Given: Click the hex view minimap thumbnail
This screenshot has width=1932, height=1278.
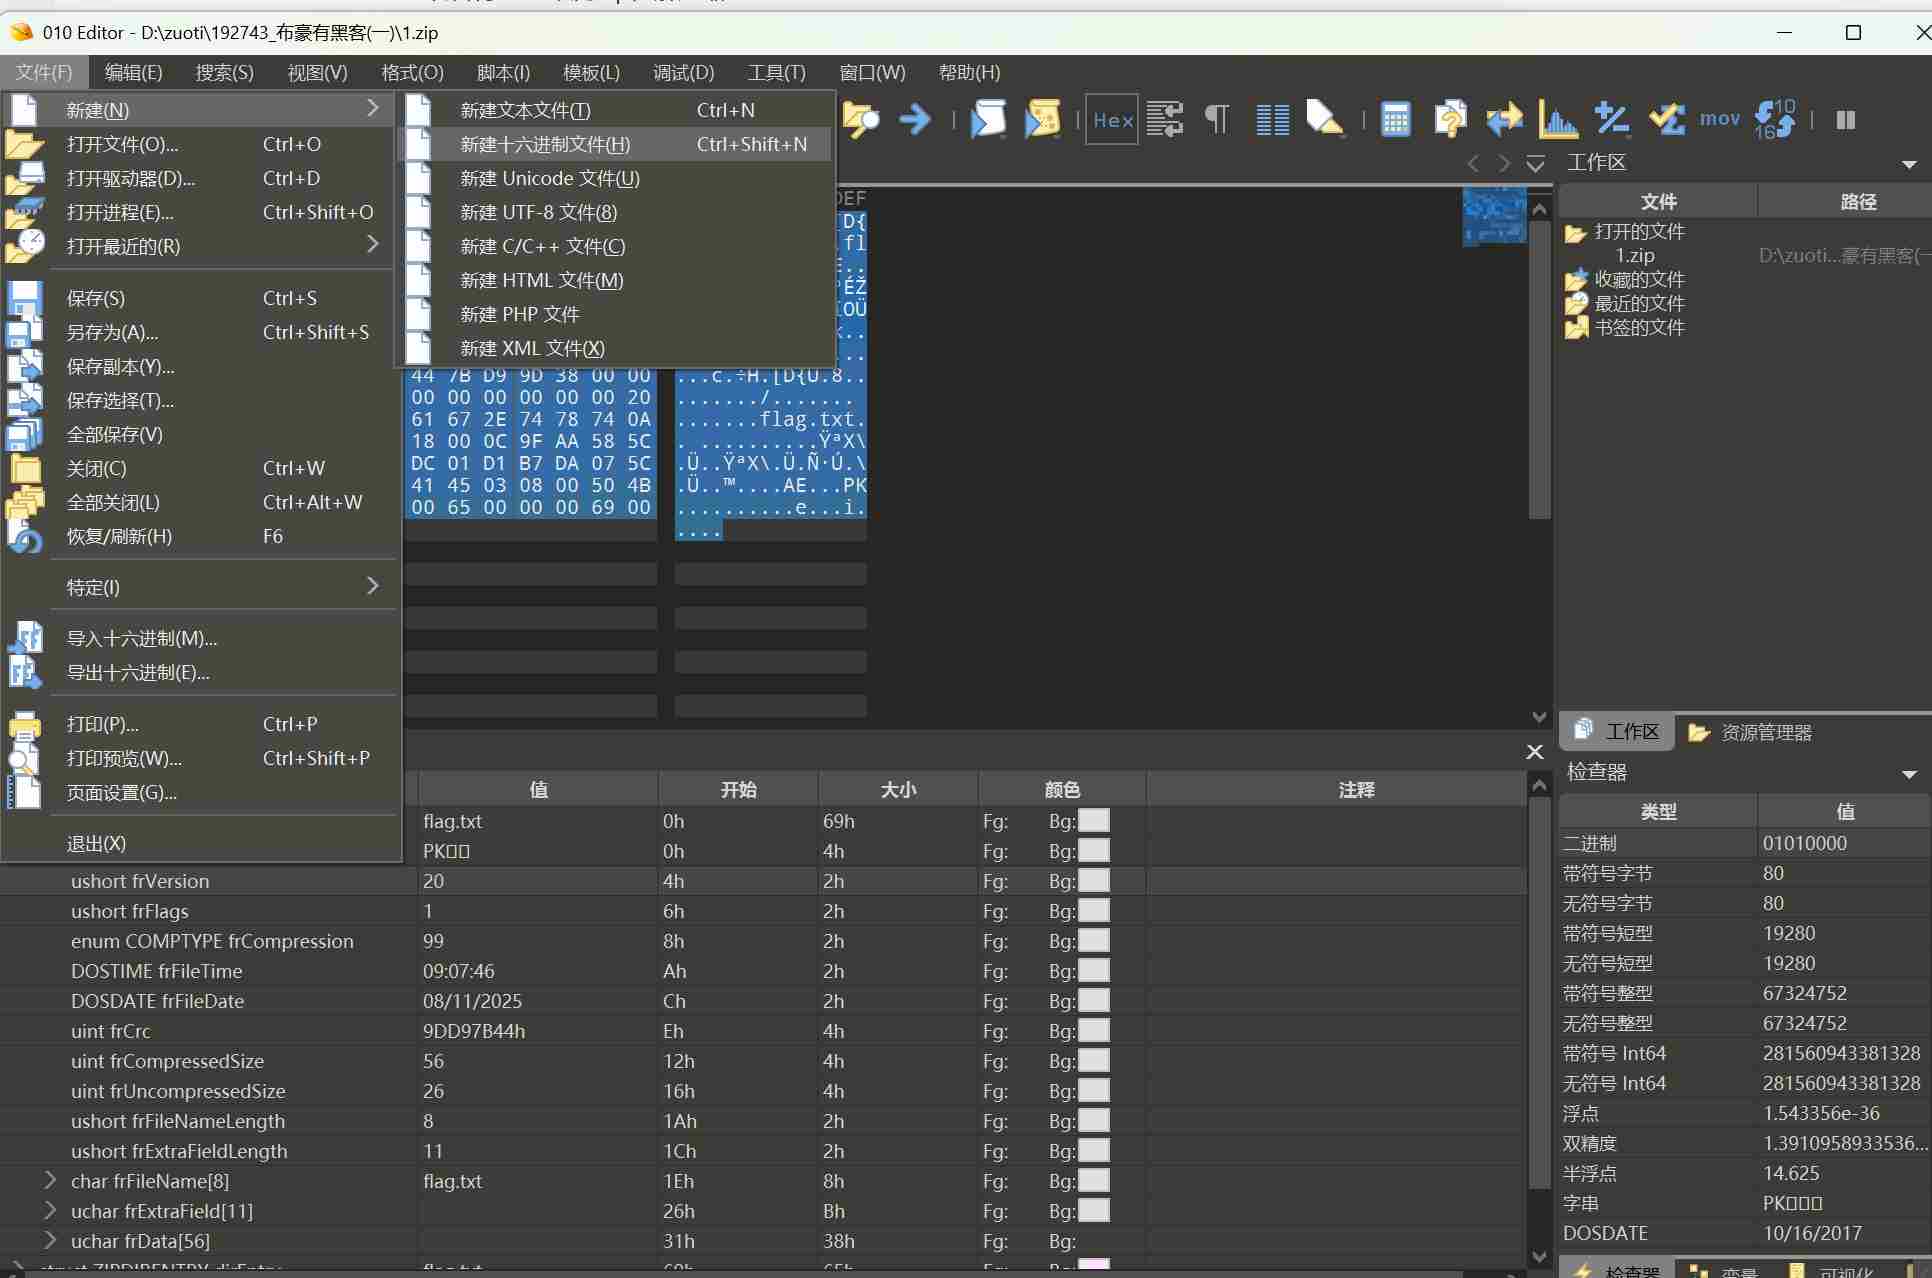Looking at the screenshot, I should pyautogui.click(x=1494, y=215).
